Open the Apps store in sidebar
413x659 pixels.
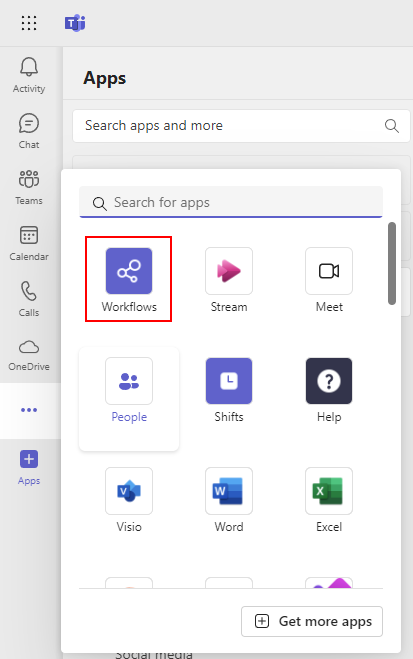[29, 467]
